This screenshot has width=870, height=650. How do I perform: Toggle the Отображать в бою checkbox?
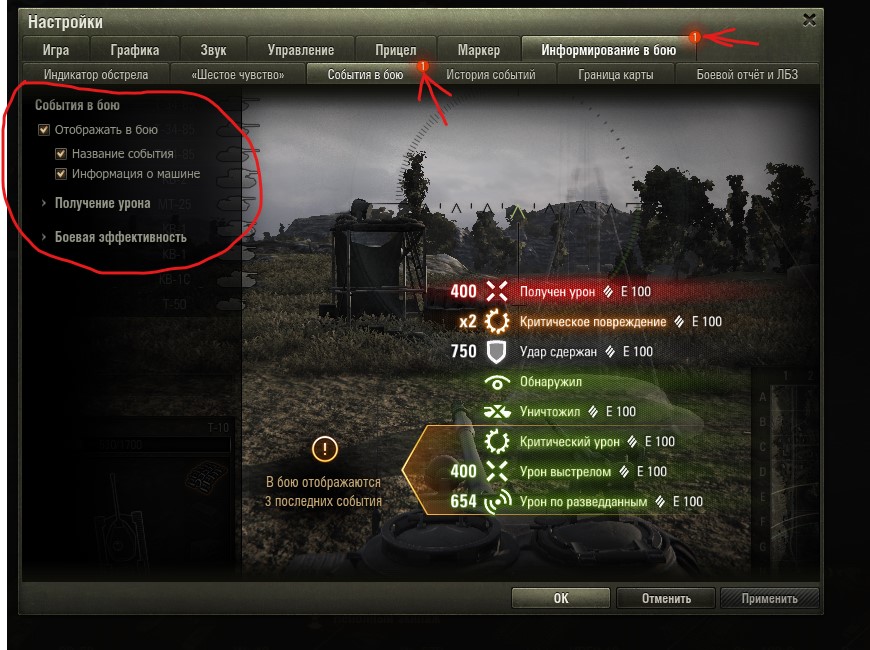[x=44, y=130]
